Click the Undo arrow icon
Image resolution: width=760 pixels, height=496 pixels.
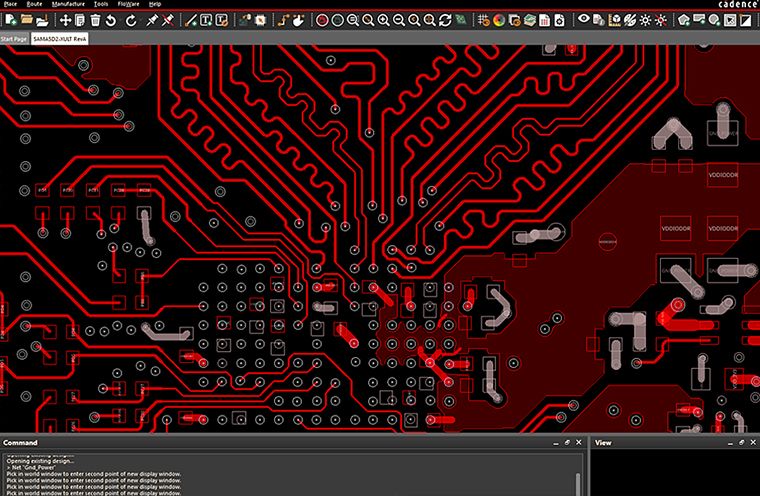109,19
